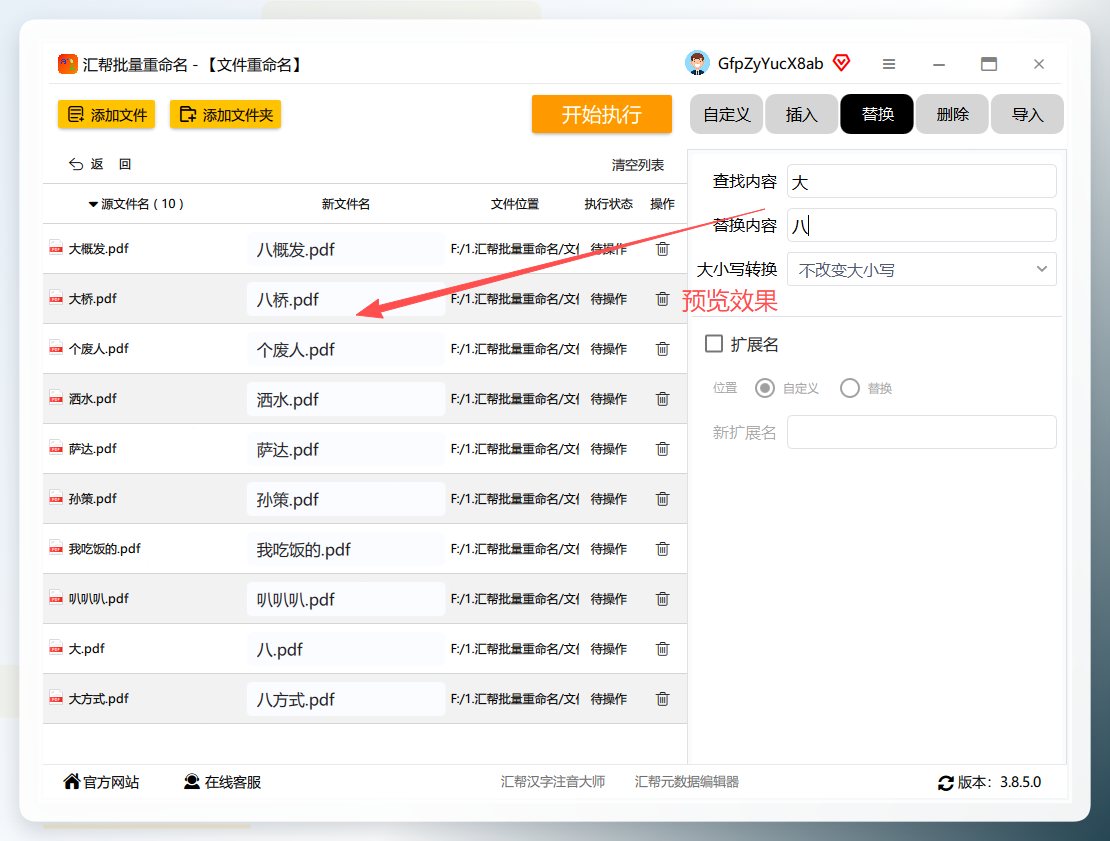Viewport: 1110px width, 841px height.
Task: Open the 汇帮汉字注音大师 link
Action: tap(553, 782)
